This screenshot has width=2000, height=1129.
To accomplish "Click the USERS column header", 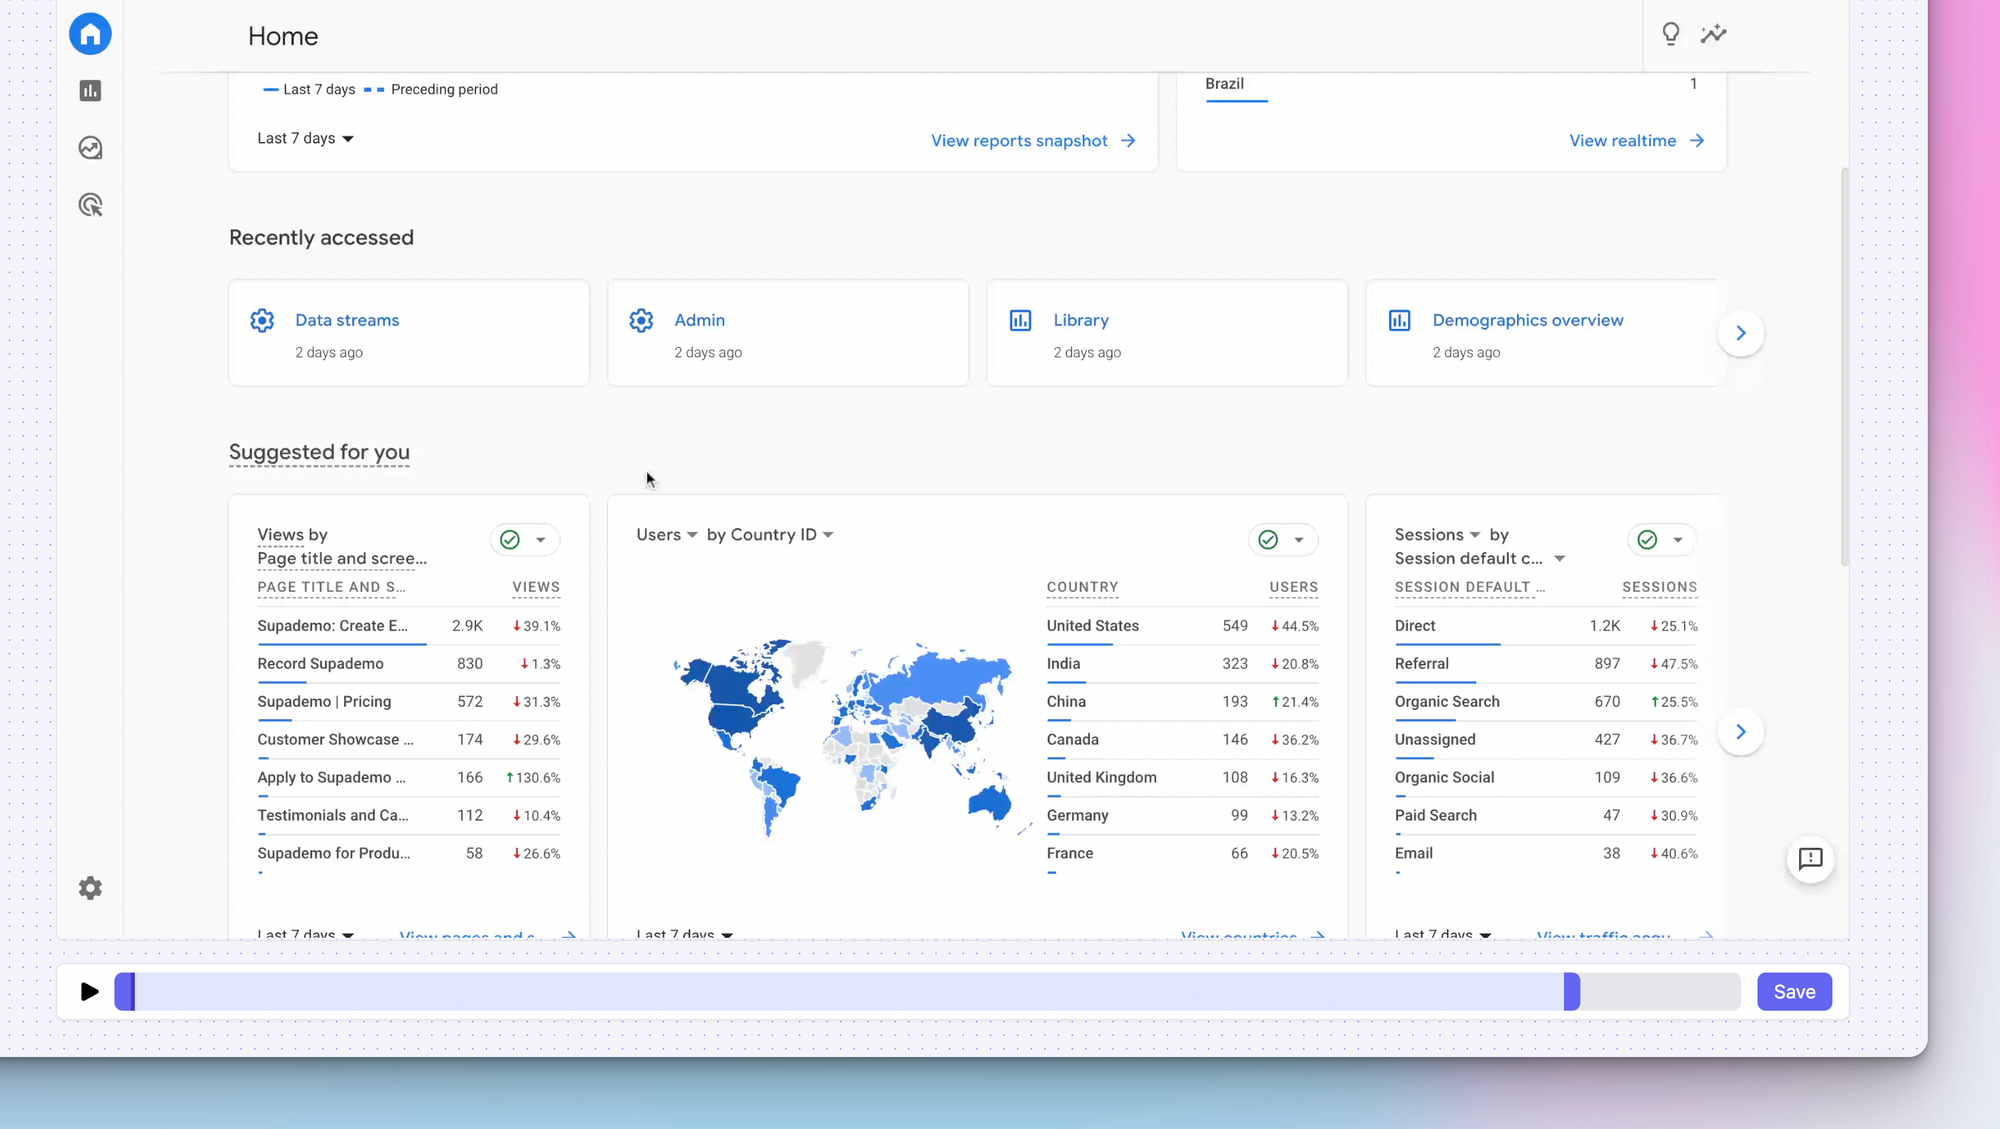I will click(x=1294, y=587).
